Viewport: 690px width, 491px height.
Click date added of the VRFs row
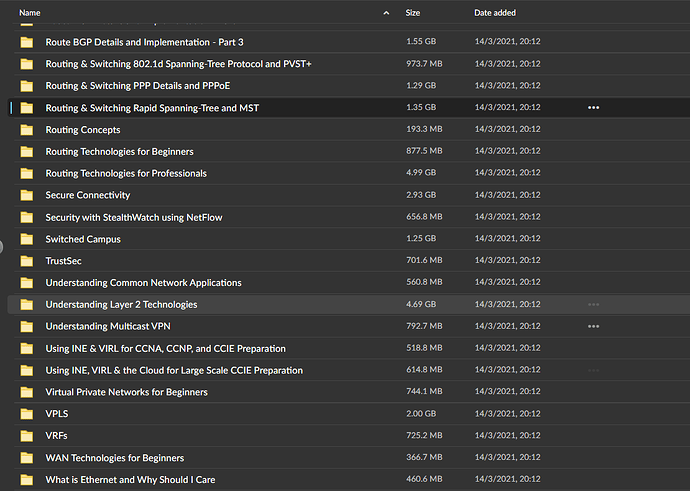point(507,435)
